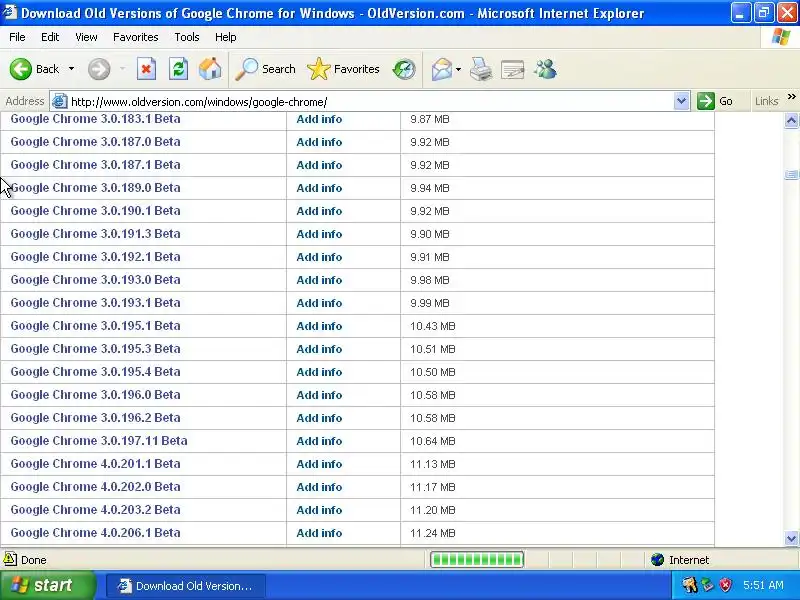Open the View menu
Viewport: 800px width, 600px height.
[x=86, y=37]
